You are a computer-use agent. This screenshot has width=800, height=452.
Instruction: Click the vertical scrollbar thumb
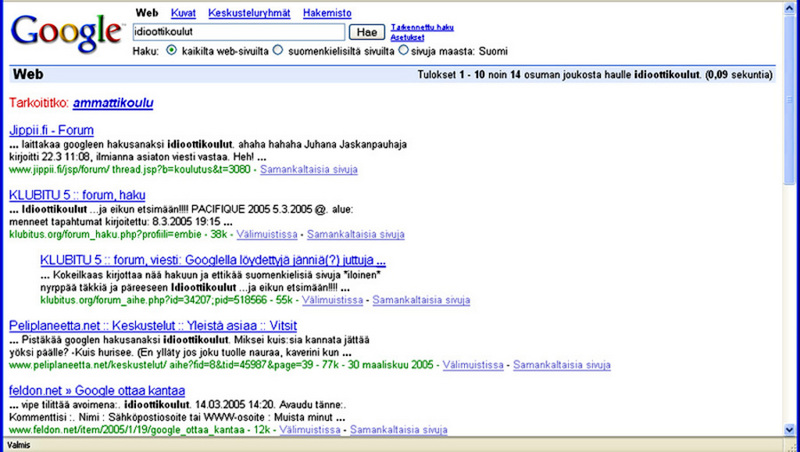[789, 99]
